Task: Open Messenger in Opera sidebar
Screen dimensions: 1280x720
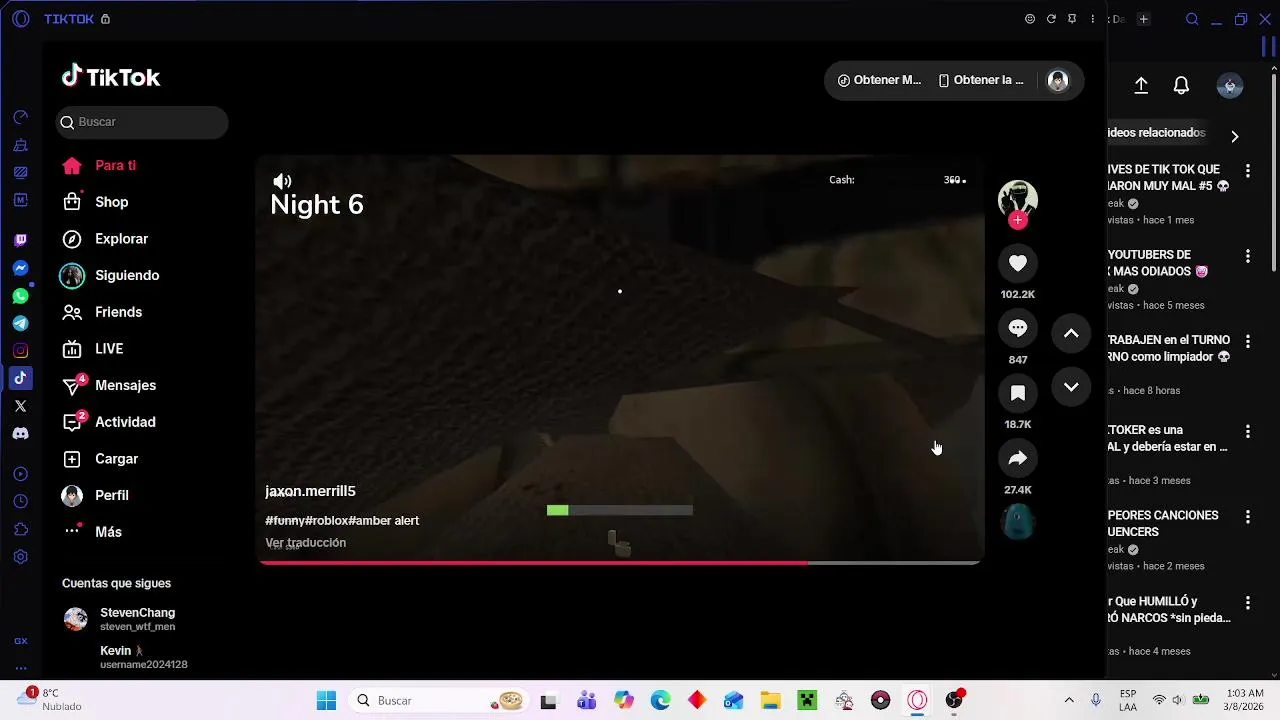Action: pos(21,268)
